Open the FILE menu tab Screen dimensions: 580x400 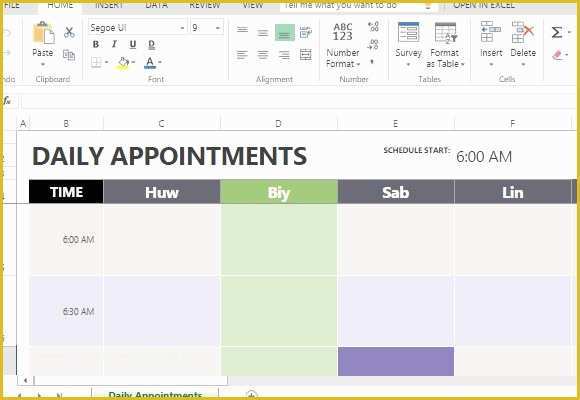12,5
